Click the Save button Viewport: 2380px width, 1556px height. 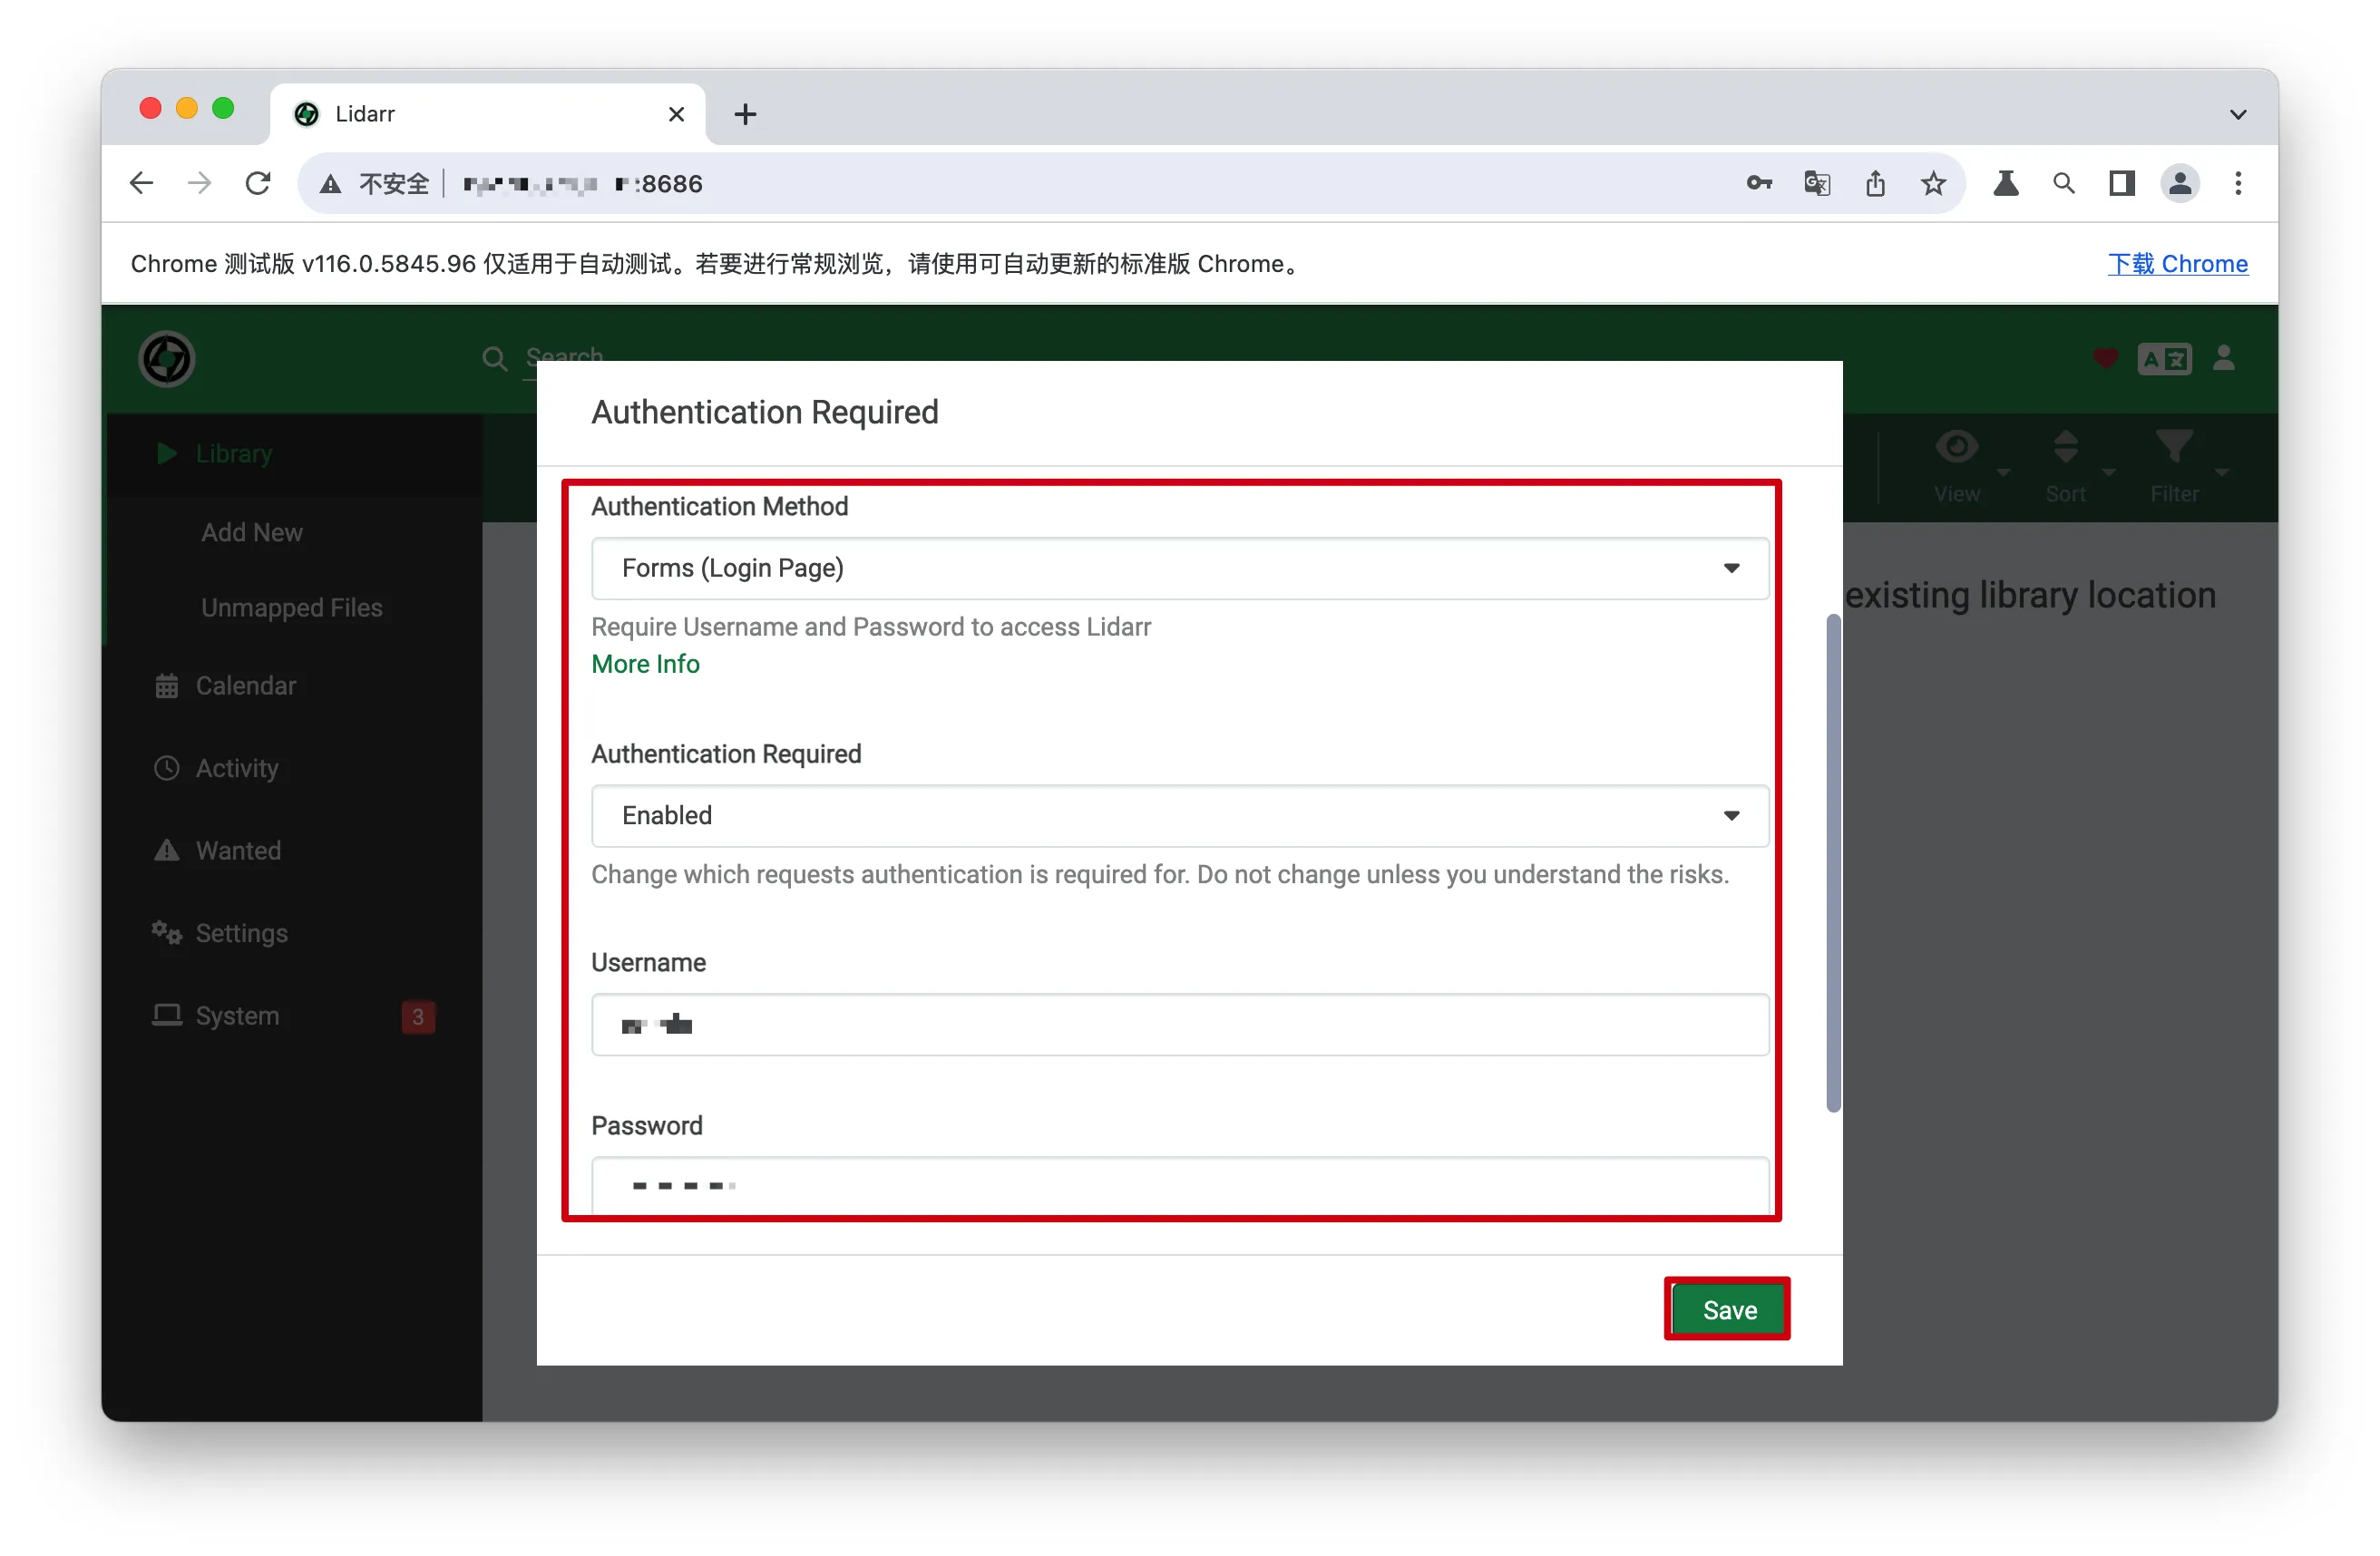click(x=1728, y=1310)
